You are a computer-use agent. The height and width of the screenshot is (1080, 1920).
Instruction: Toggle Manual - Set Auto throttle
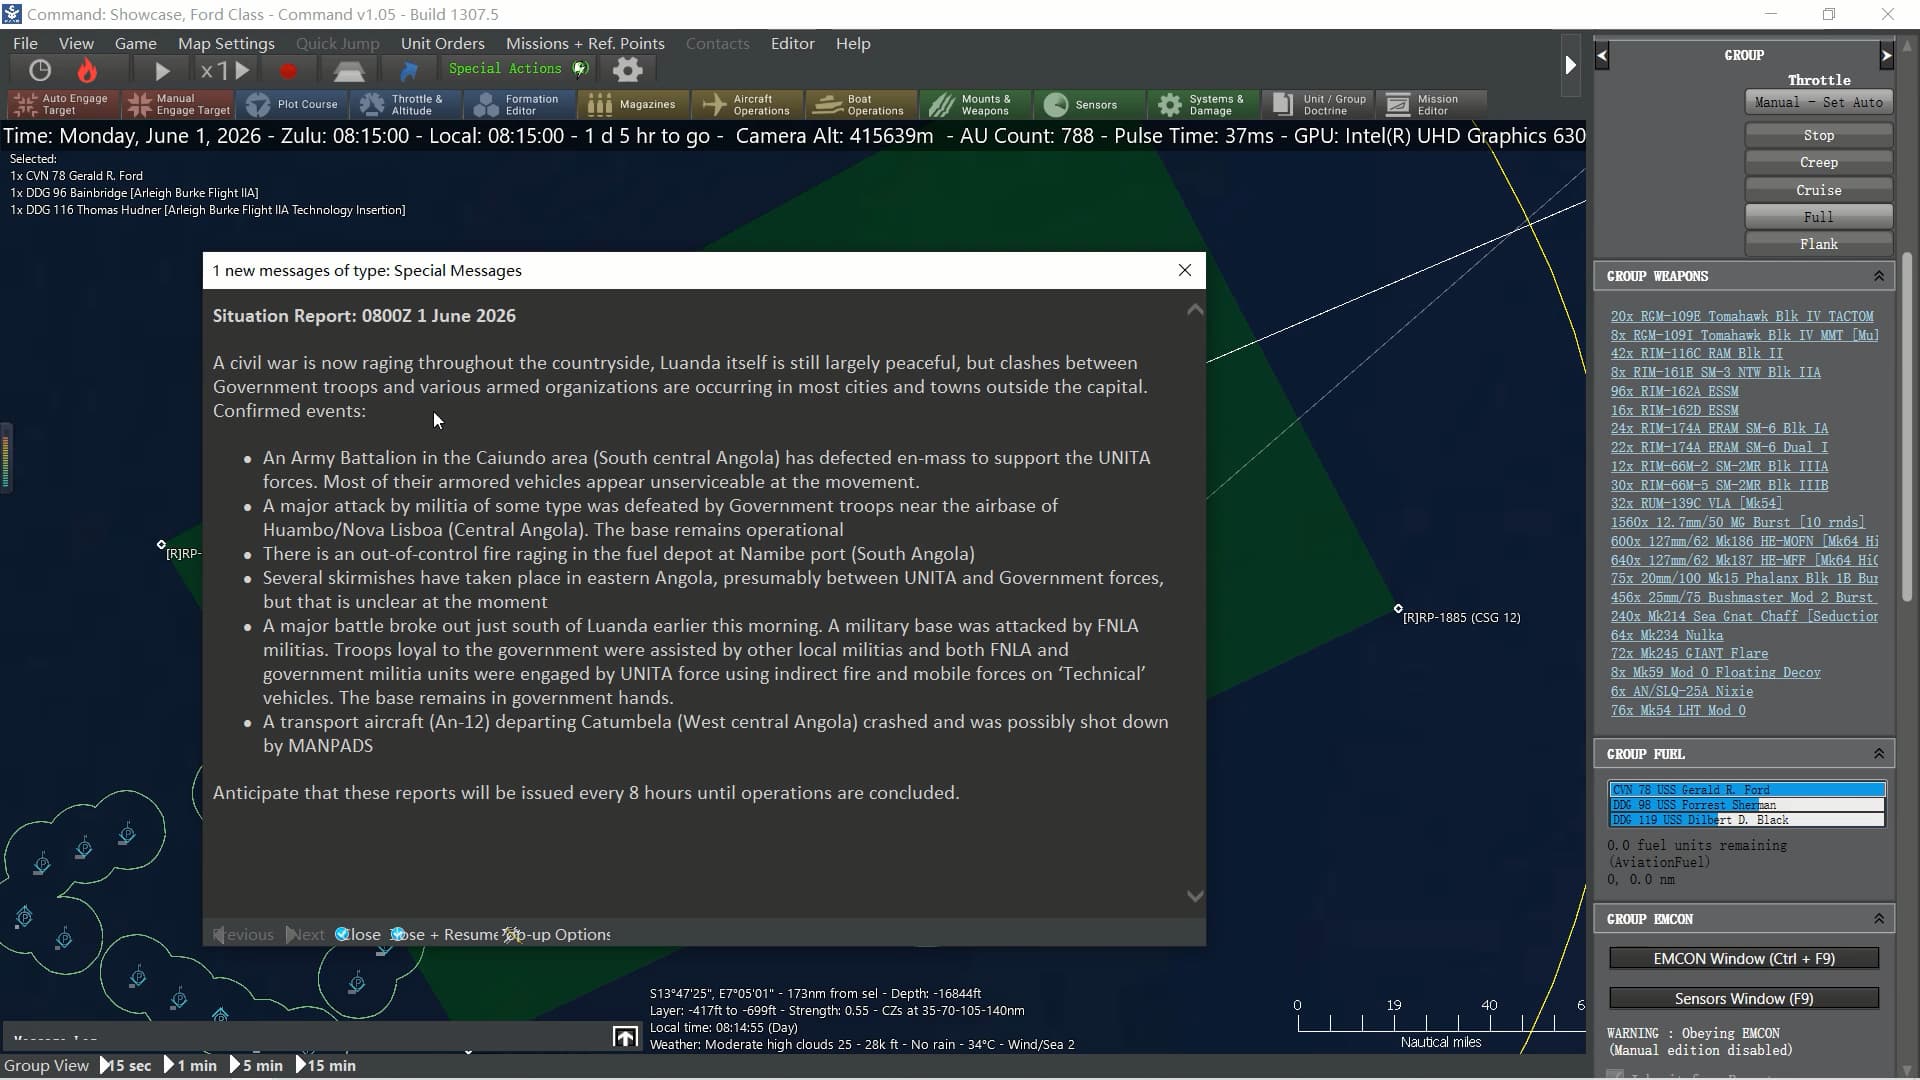pos(1818,102)
